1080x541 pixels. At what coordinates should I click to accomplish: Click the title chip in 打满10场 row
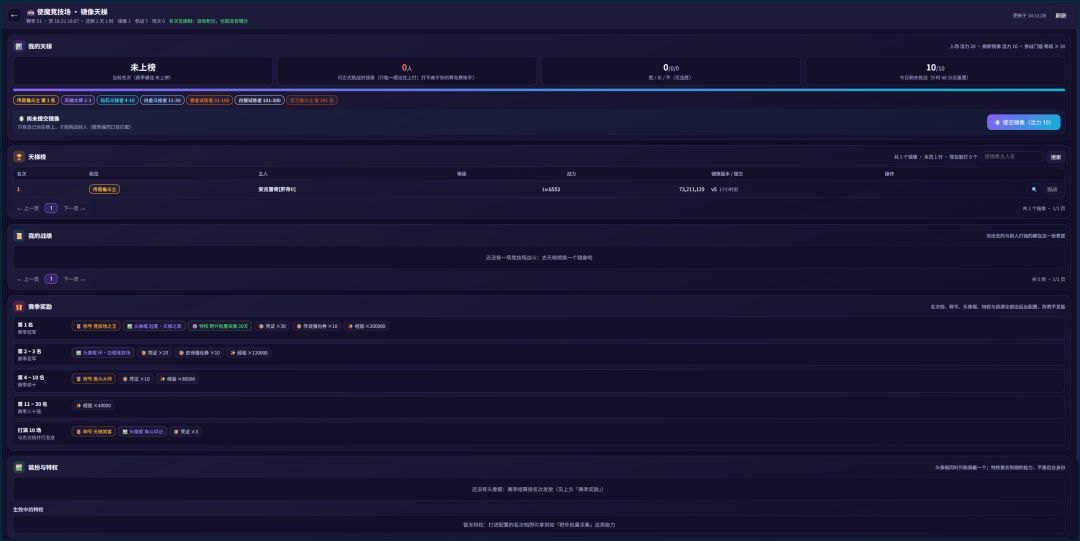[x=93, y=431]
